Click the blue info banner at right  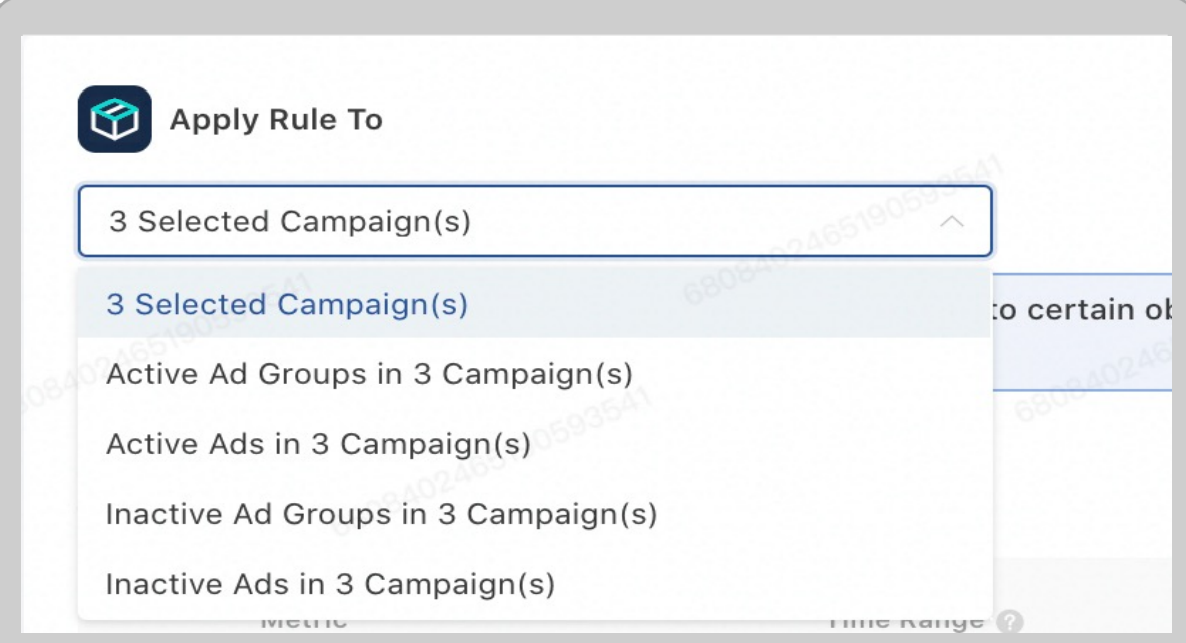pos(1080,330)
